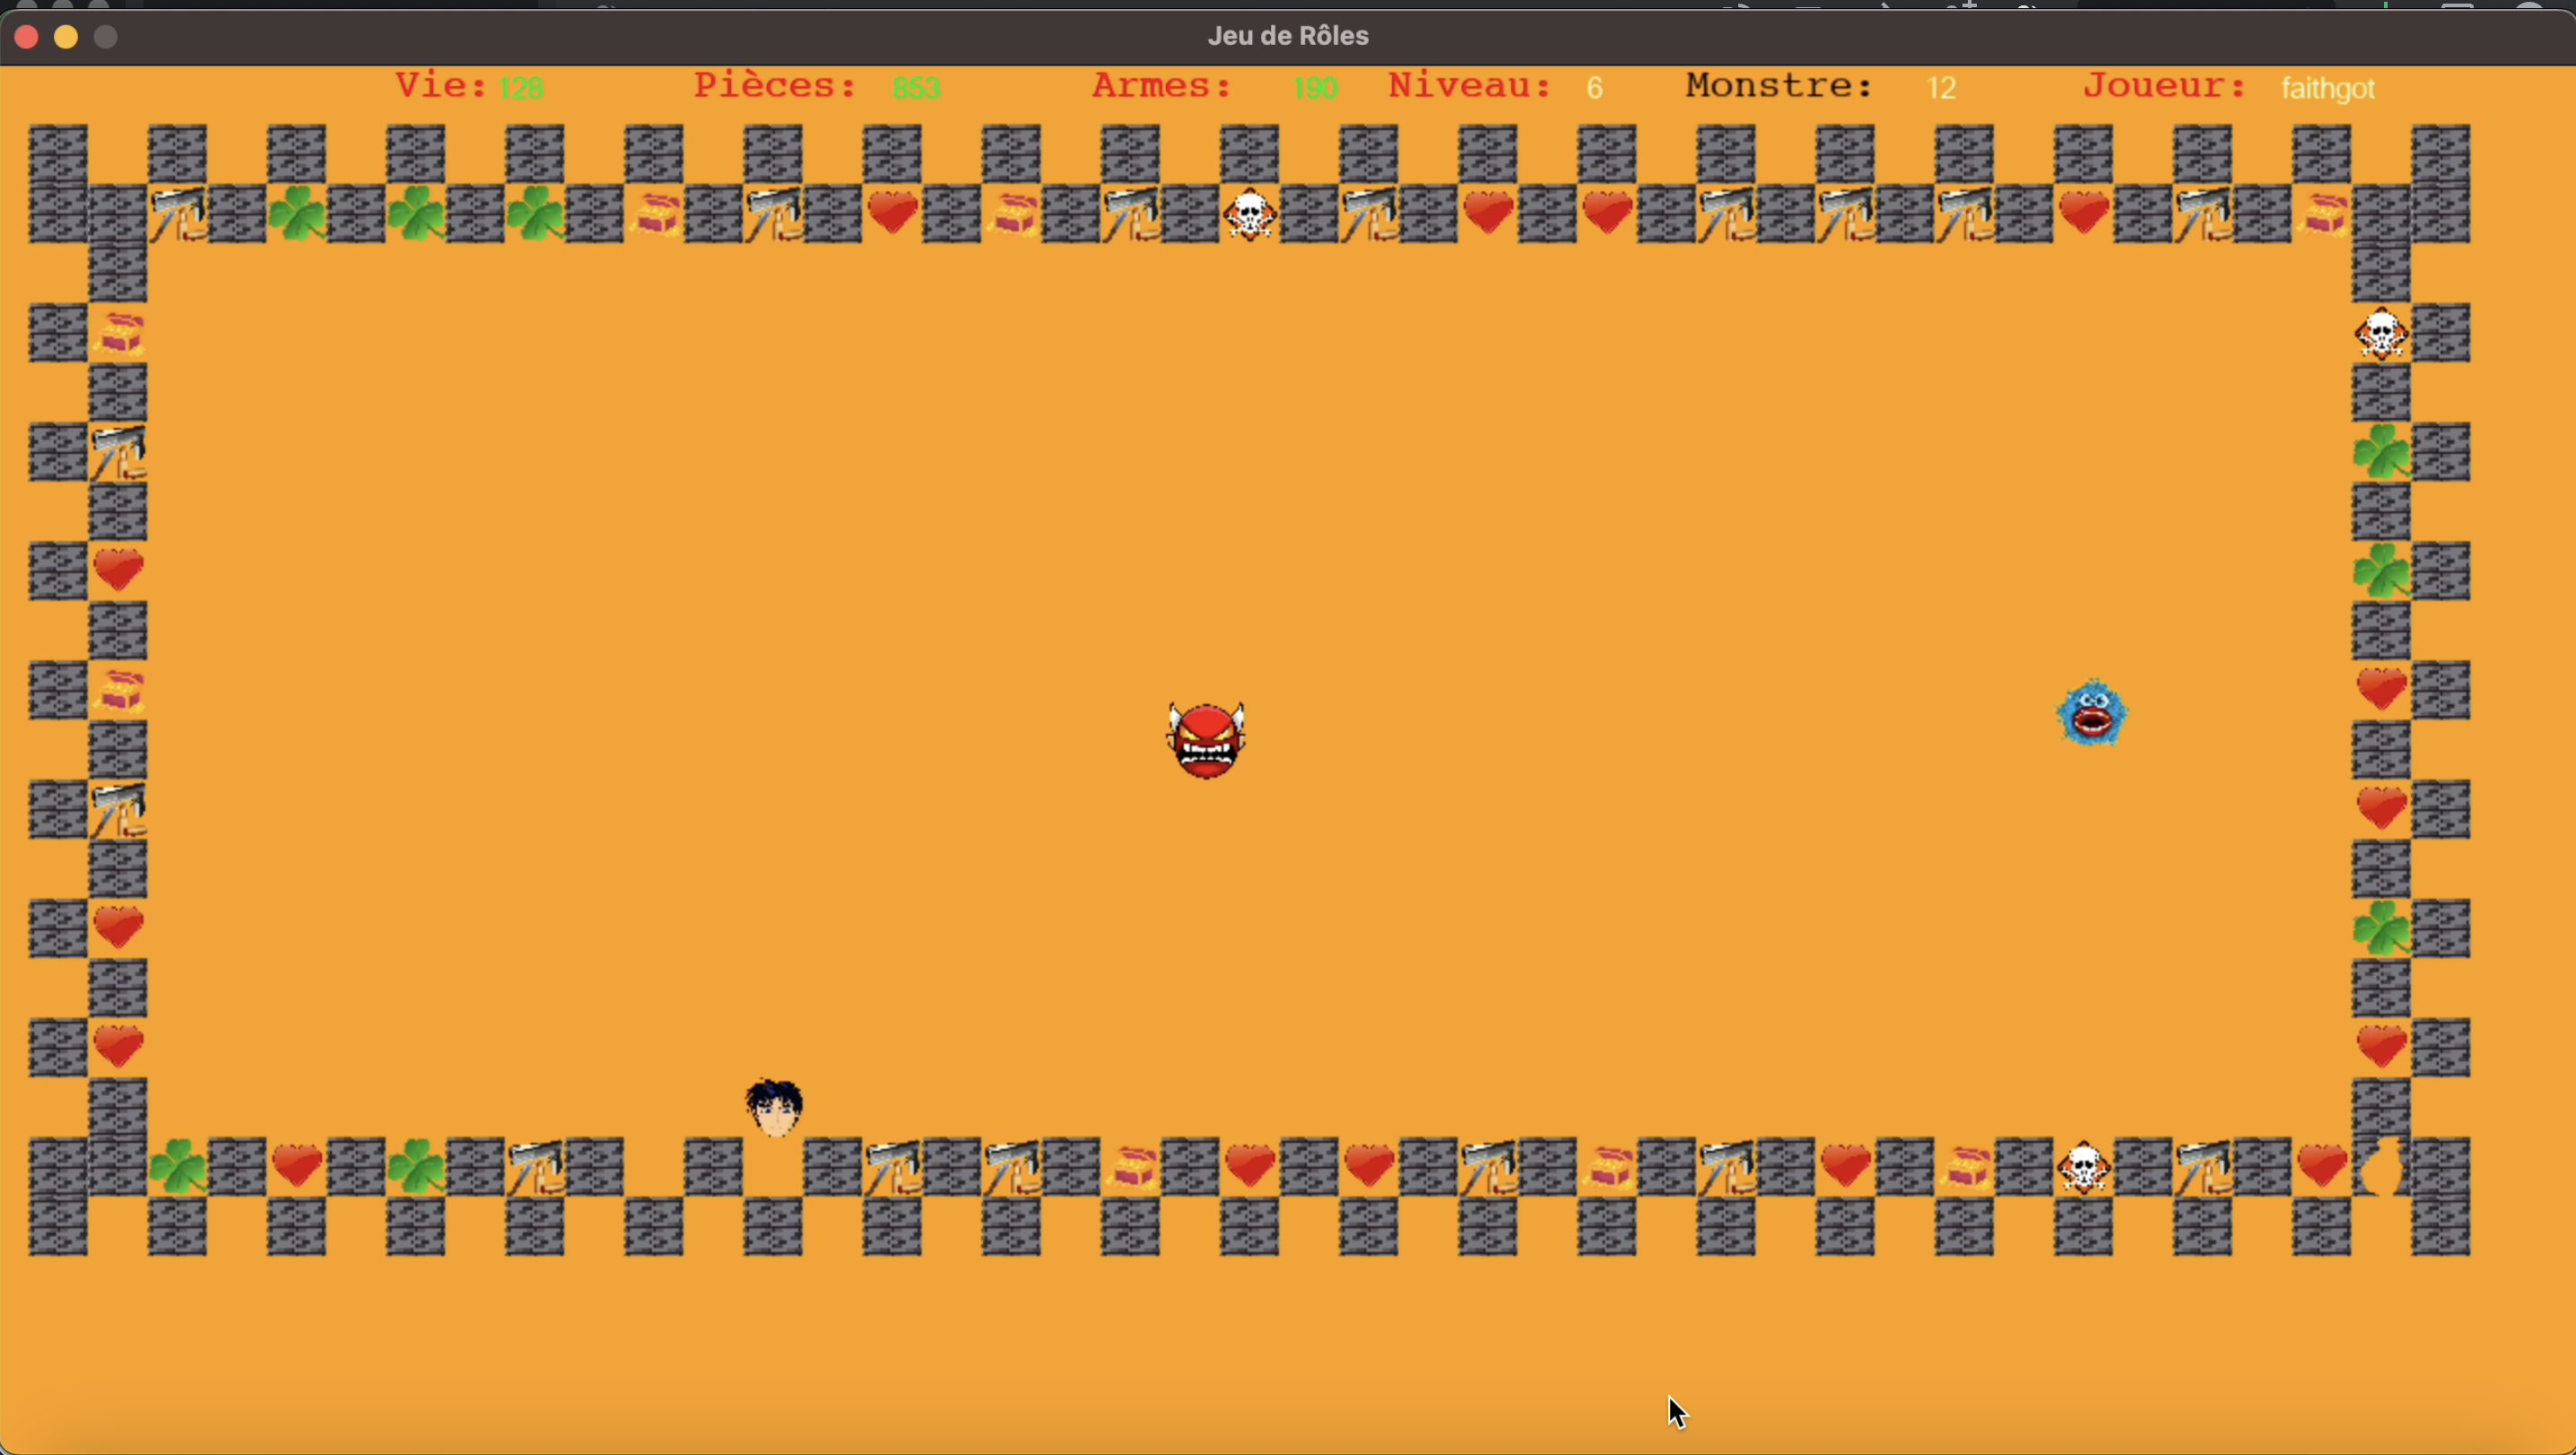Click the Vie: 128 life counter

470,86
